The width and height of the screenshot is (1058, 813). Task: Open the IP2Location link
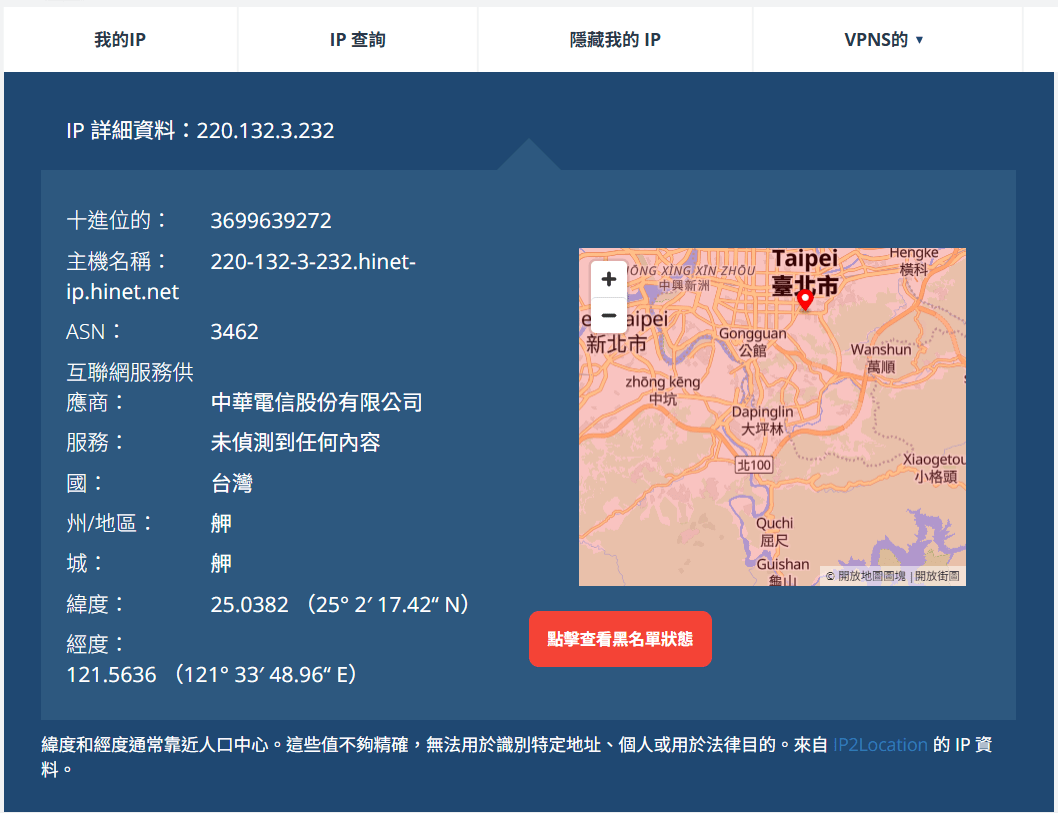tap(880, 745)
